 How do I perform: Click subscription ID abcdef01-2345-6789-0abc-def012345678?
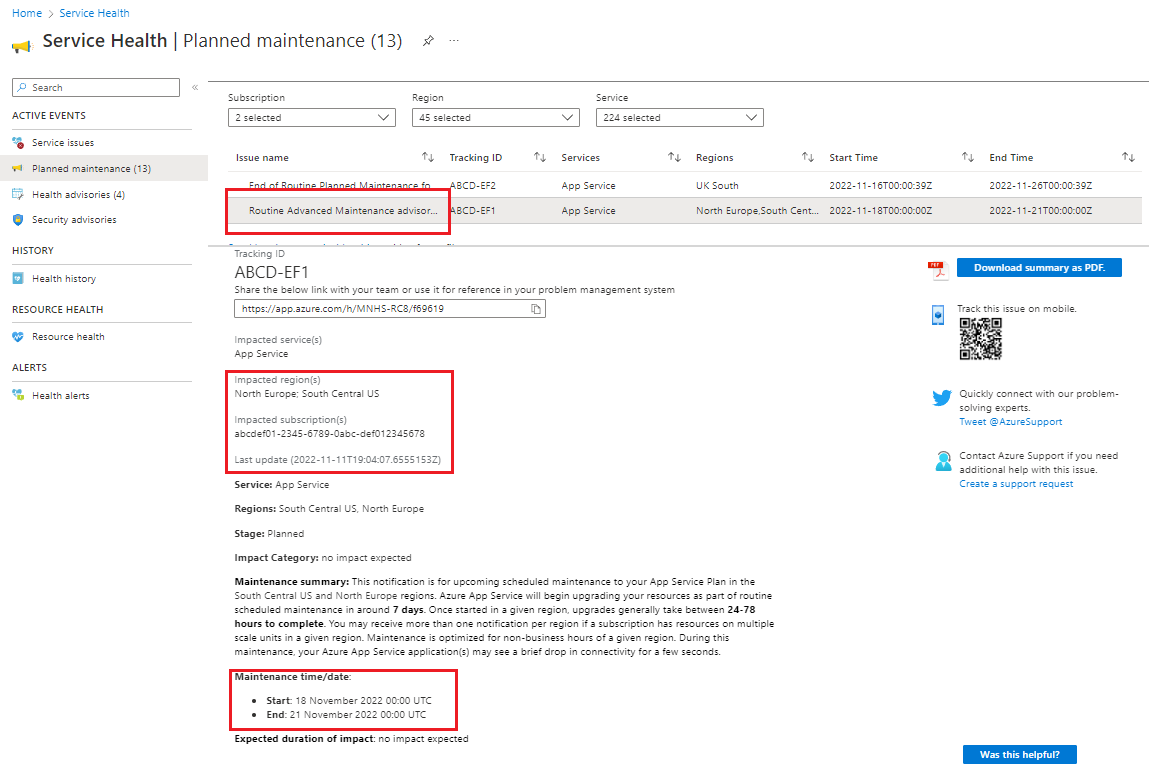(330, 434)
